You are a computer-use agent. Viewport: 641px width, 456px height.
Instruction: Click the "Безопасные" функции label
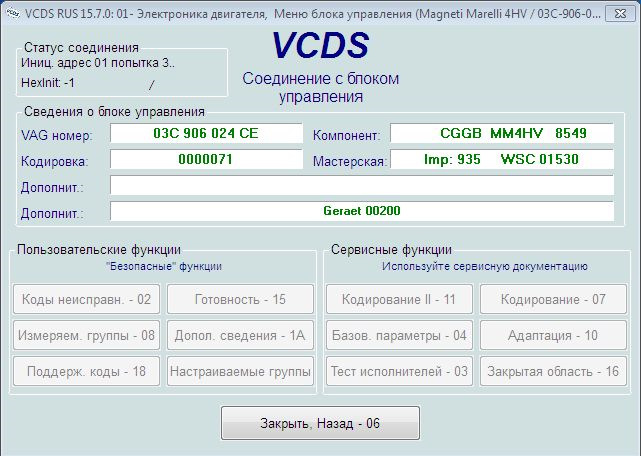(x=164, y=267)
